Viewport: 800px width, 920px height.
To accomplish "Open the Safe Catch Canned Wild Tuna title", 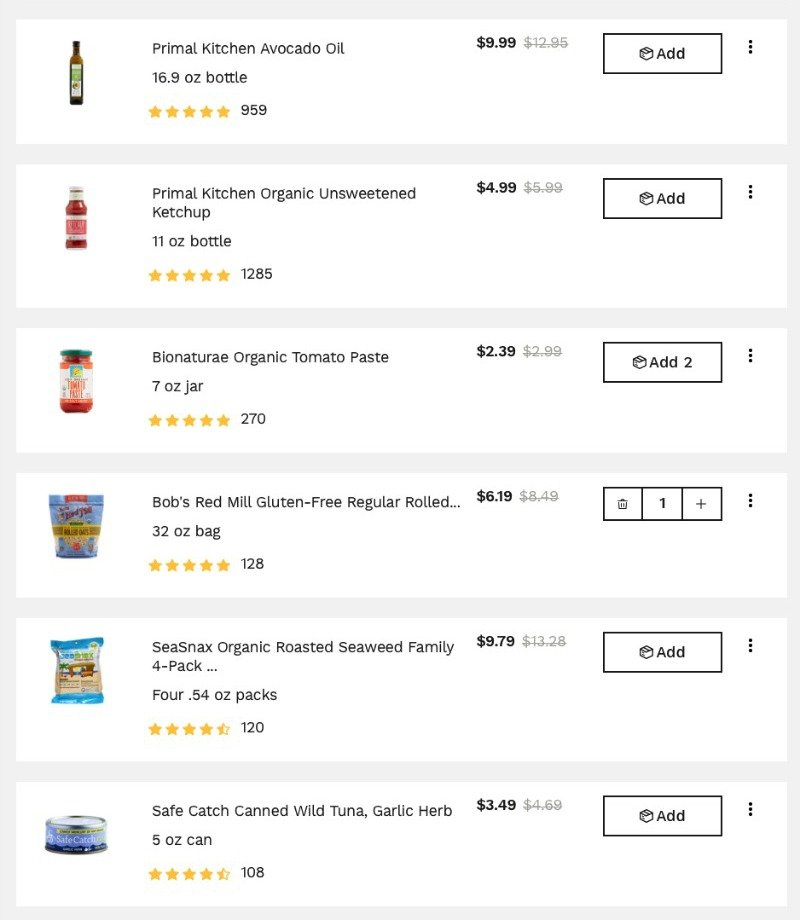I will (302, 811).
